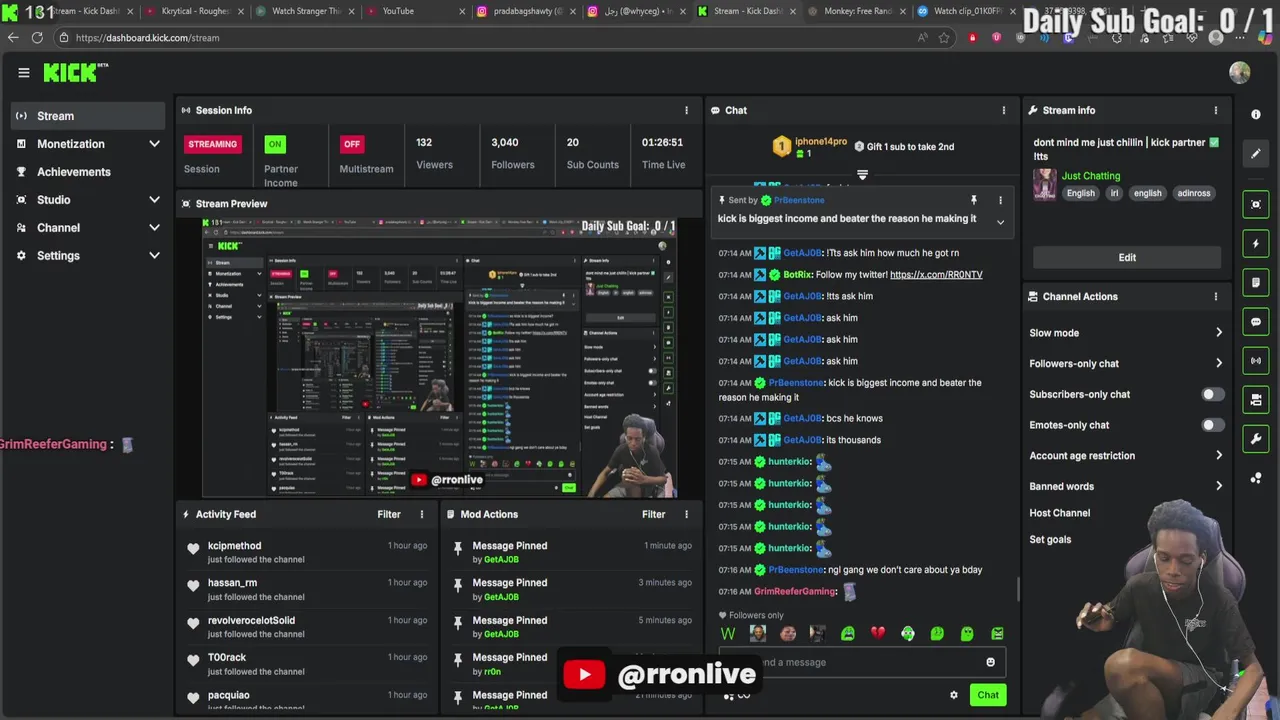The width and height of the screenshot is (1280, 720).
Task: Open Followers-only chat options chevron
Action: (x=1218, y=364)
